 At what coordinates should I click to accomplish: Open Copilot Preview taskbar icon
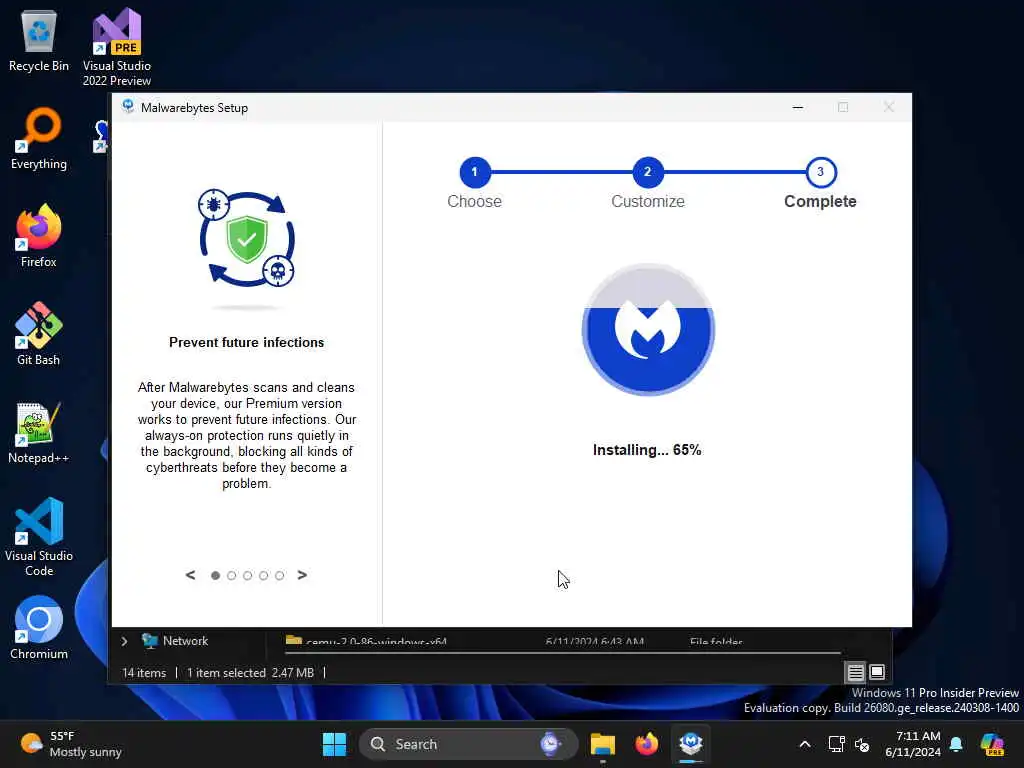[x=993, y=744]
